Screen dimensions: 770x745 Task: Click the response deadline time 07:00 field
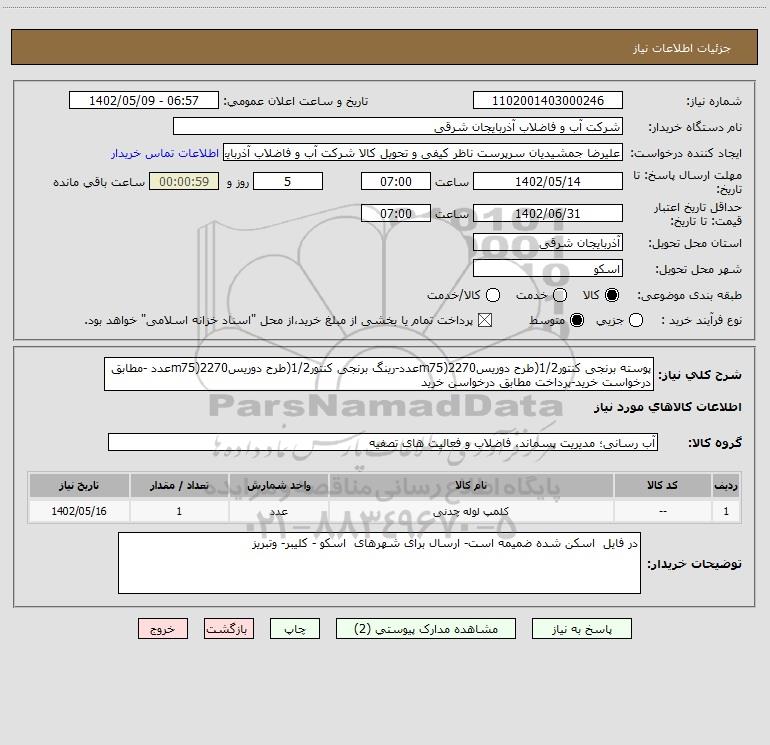[396, 181]
